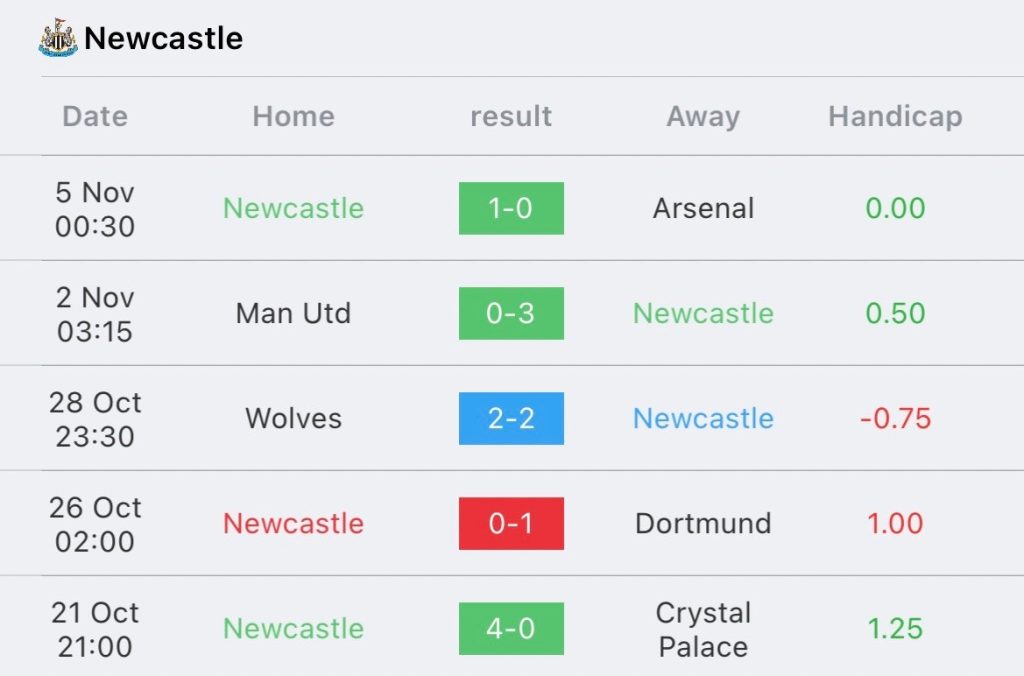Open the Dortmund team link
The image size is (1024, 676).
point(703,523)
